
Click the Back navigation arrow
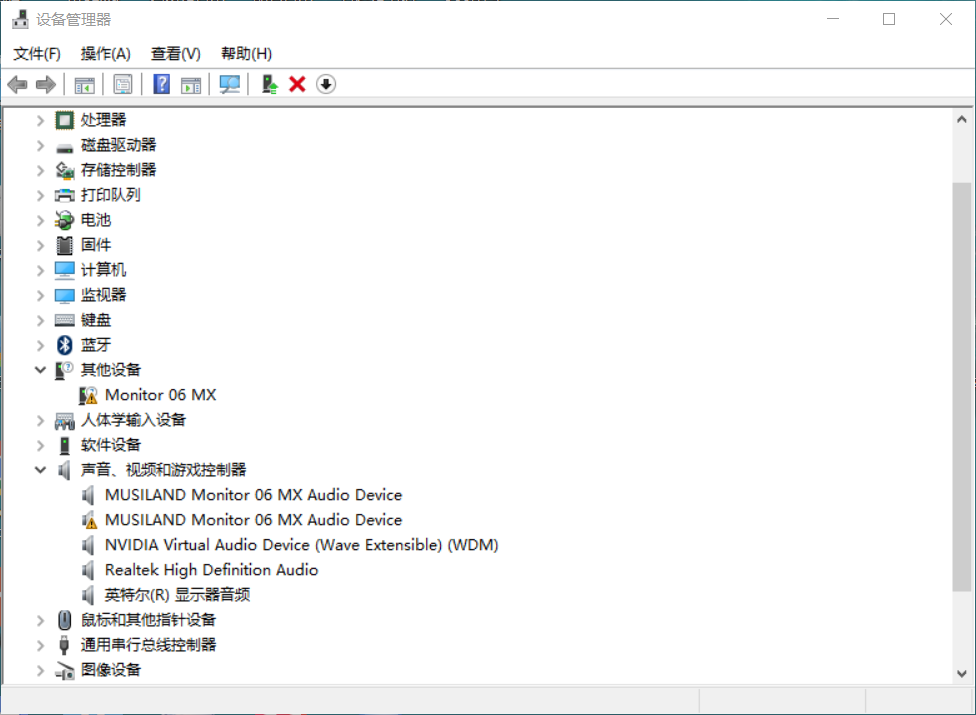coord(17,84)
